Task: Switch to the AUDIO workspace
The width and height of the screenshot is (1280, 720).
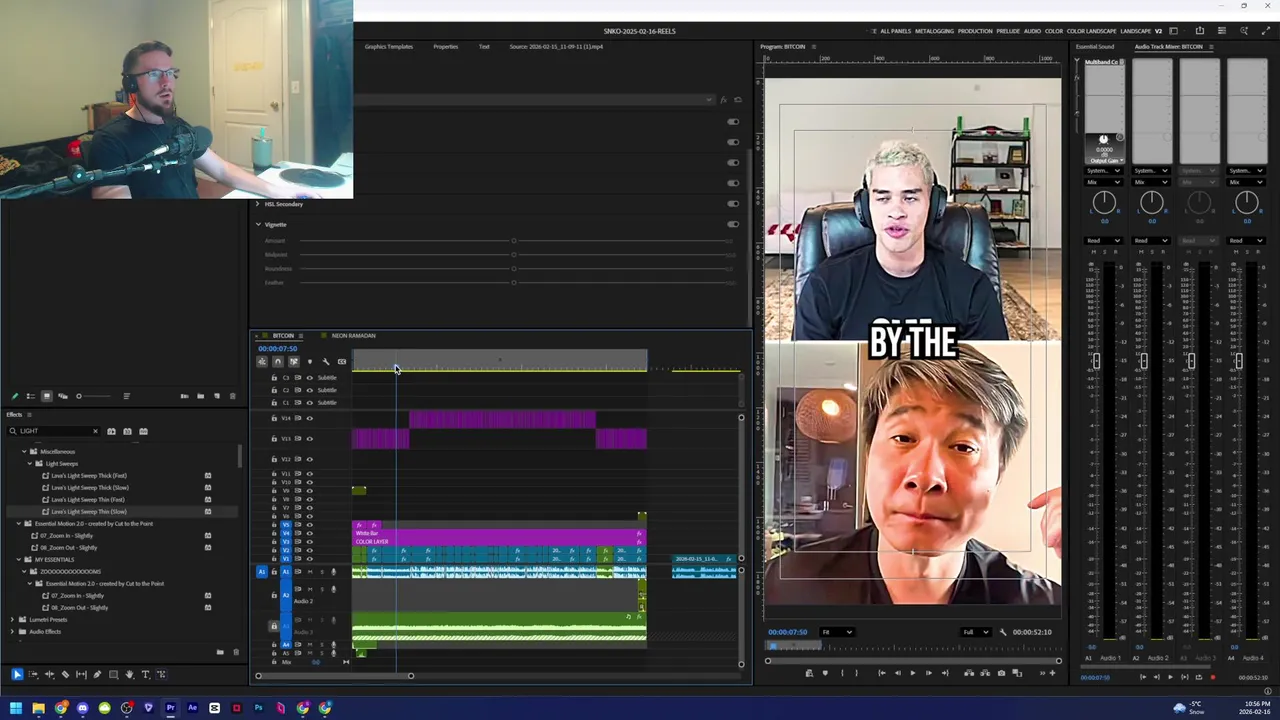Action: click(1032, 31)
